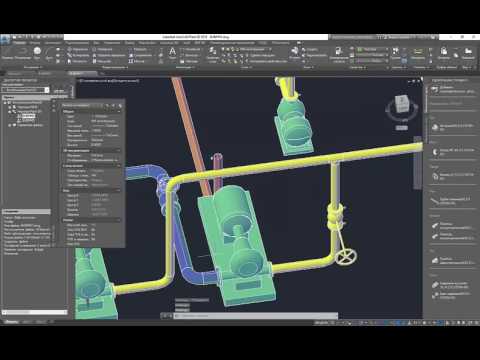This screenshot has height=360, width=480.
Task: Open the Layer Properties manager icon
Action: pyautogui.click(x=212, y=54)
